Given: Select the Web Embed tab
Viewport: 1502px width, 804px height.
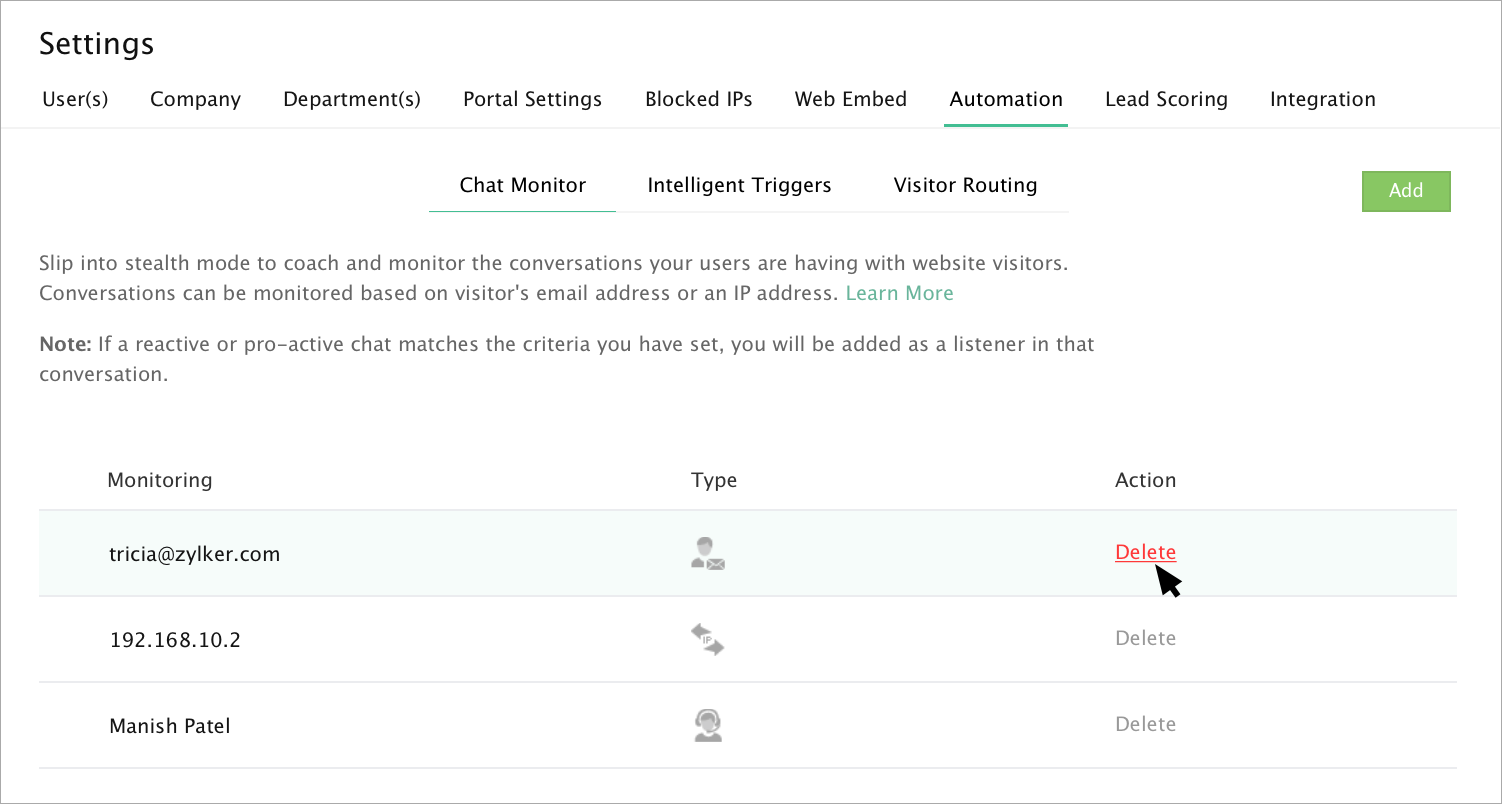Looking at the screenshot, I should tap(851, 99).
